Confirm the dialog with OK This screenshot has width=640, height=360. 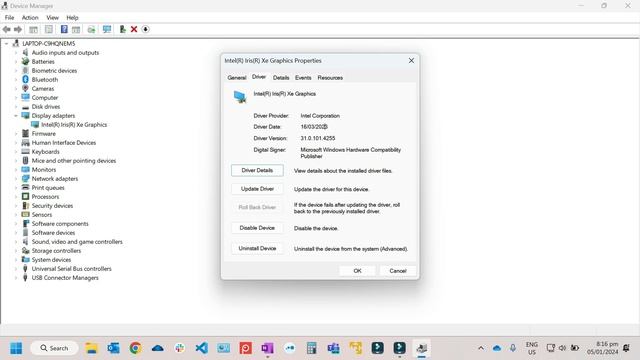click(x=357, y=271)
